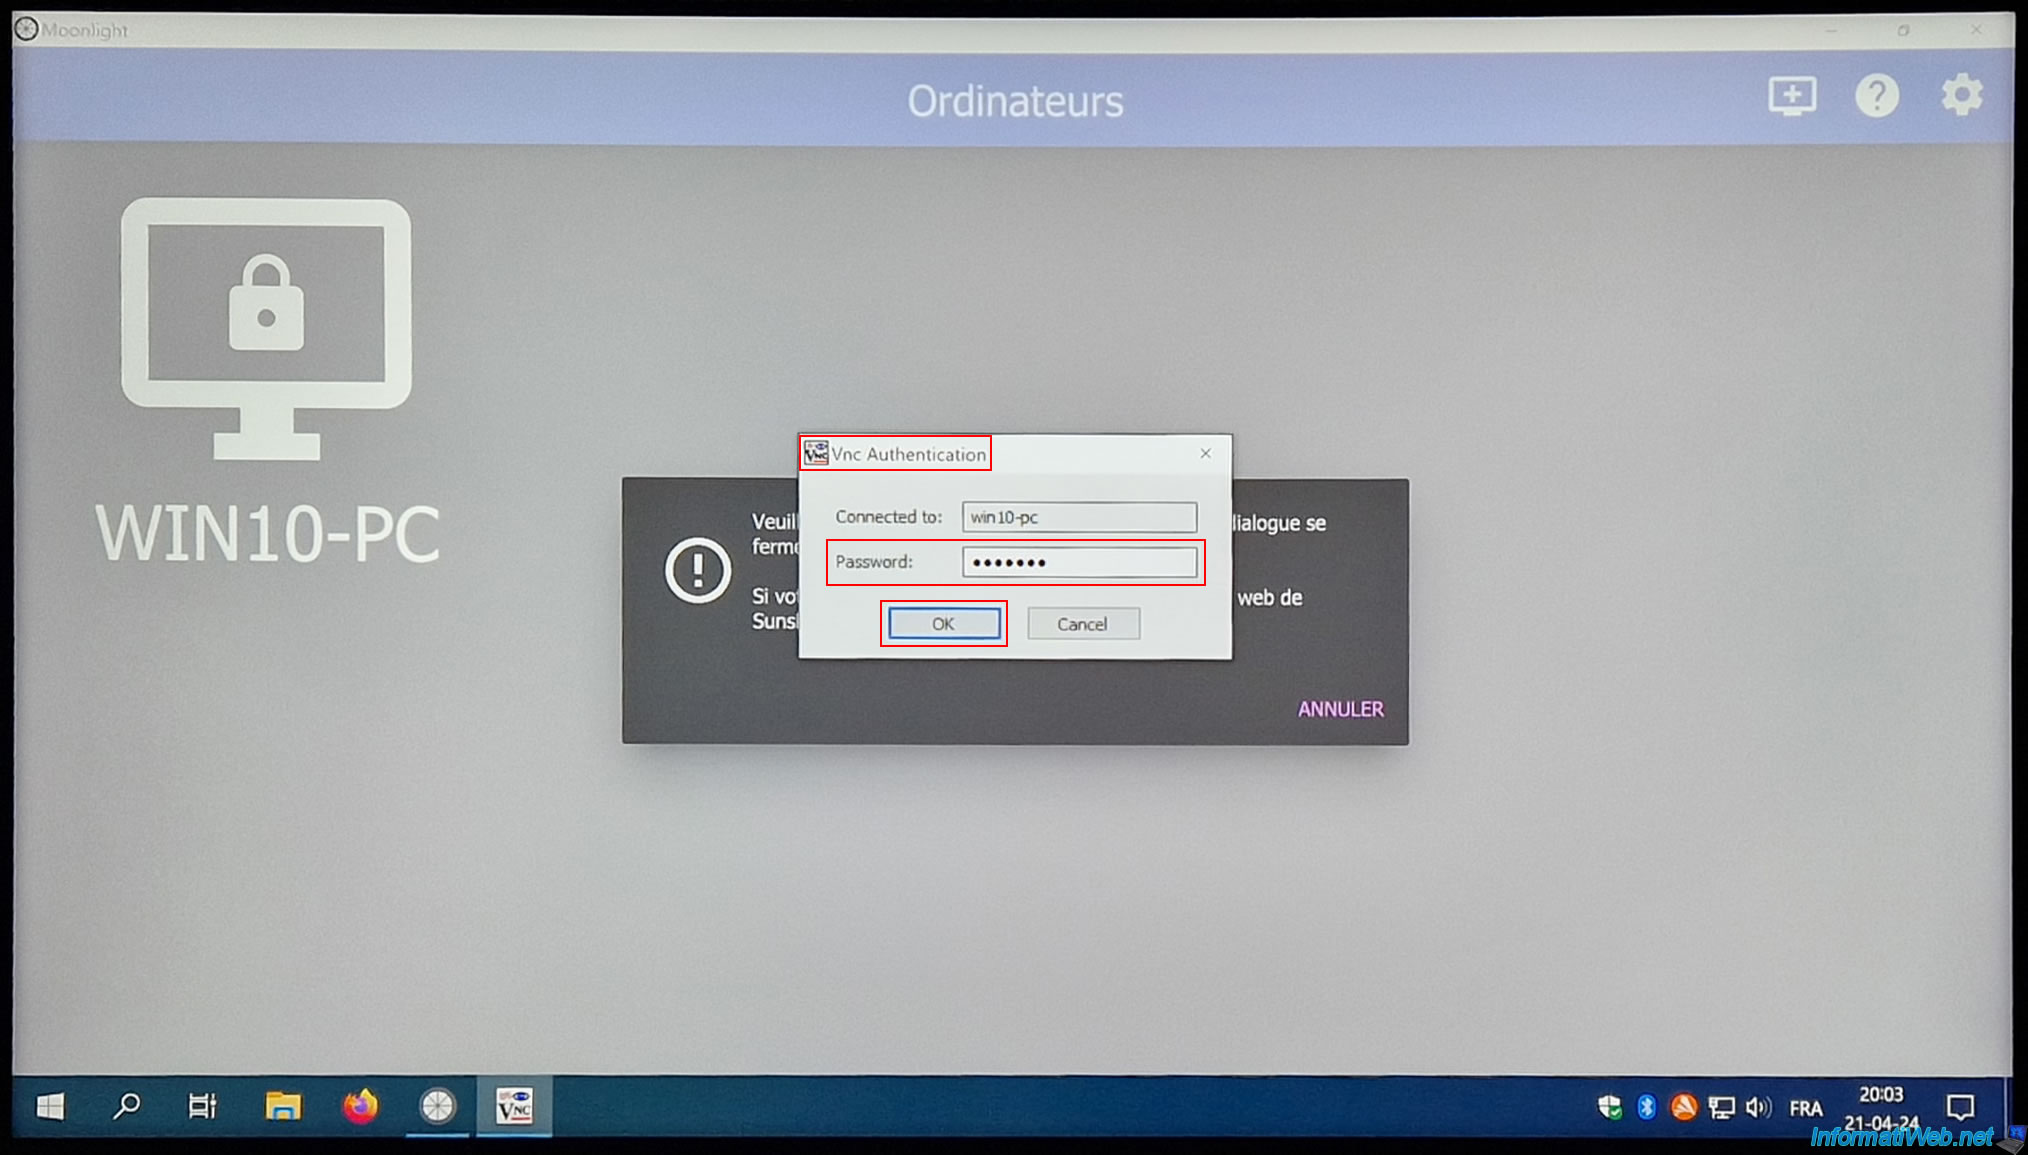The width and height of the screenshot is (2028, 1155).
Task: Click the taskbar search magnifier icon
Action: (x=126, y=1106)
